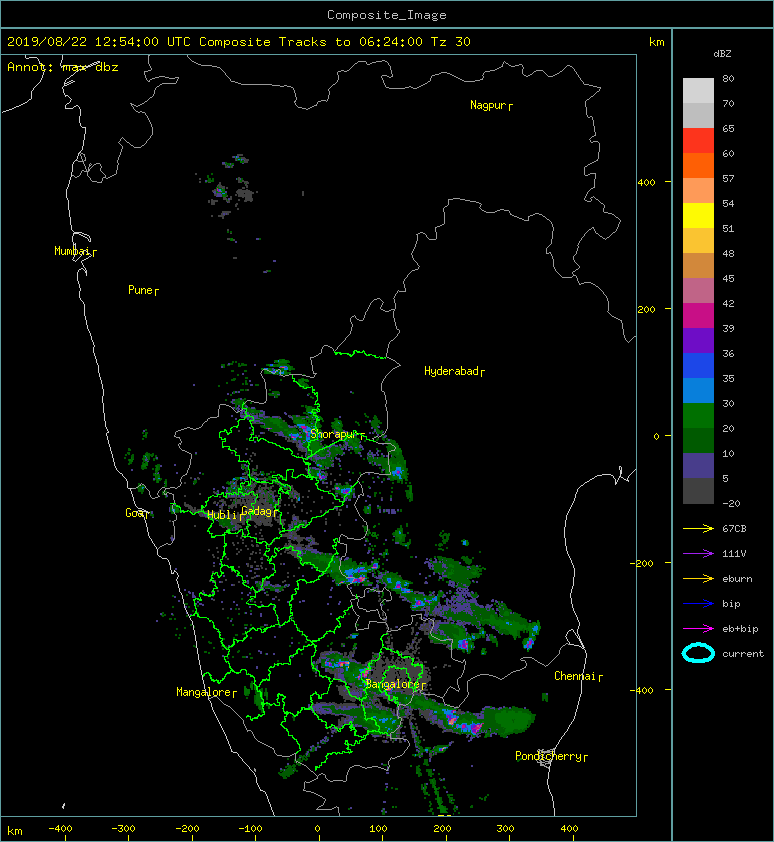Click the cyan 'current' ellipse legend icon
Screen dimensions: 774x842
(x=698, y=654)
